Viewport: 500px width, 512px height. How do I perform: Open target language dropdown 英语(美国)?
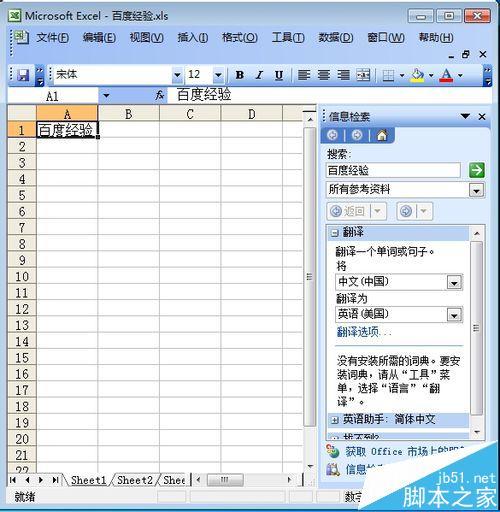454,315
